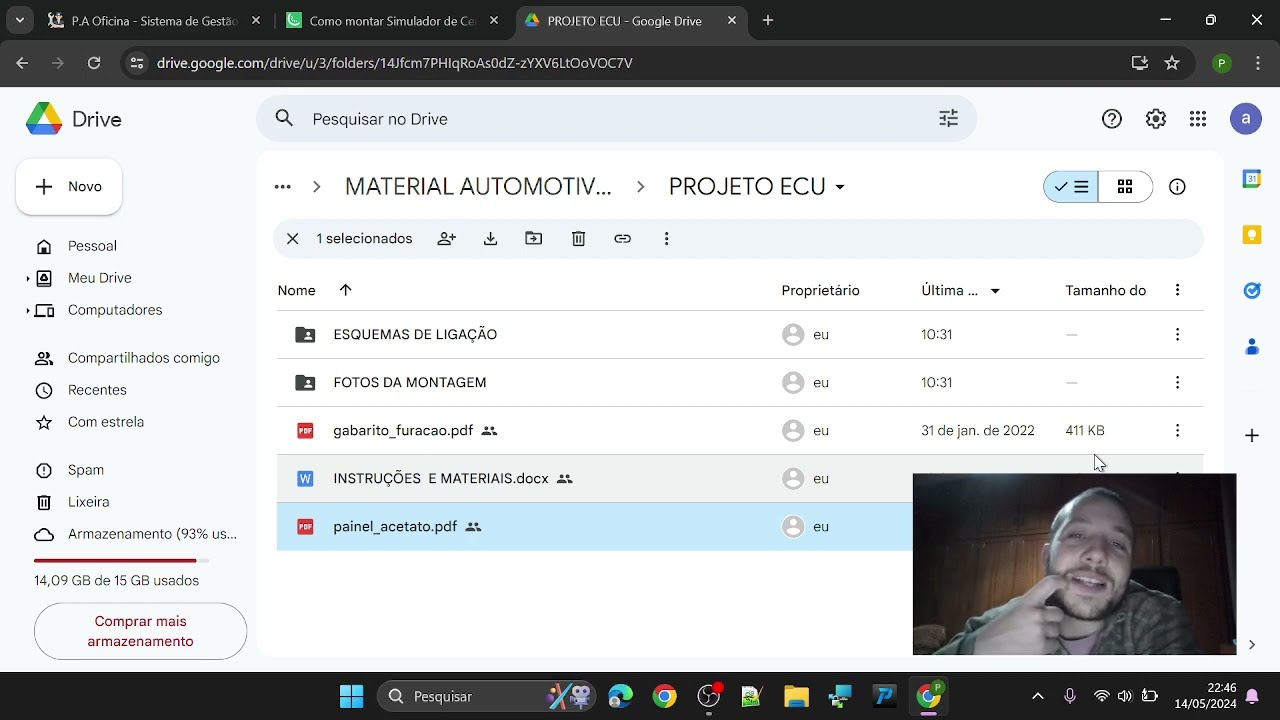Screen dimensions: 1280x720
Task: Open File Explorer from the taskbar
Action: coord(796,696)
